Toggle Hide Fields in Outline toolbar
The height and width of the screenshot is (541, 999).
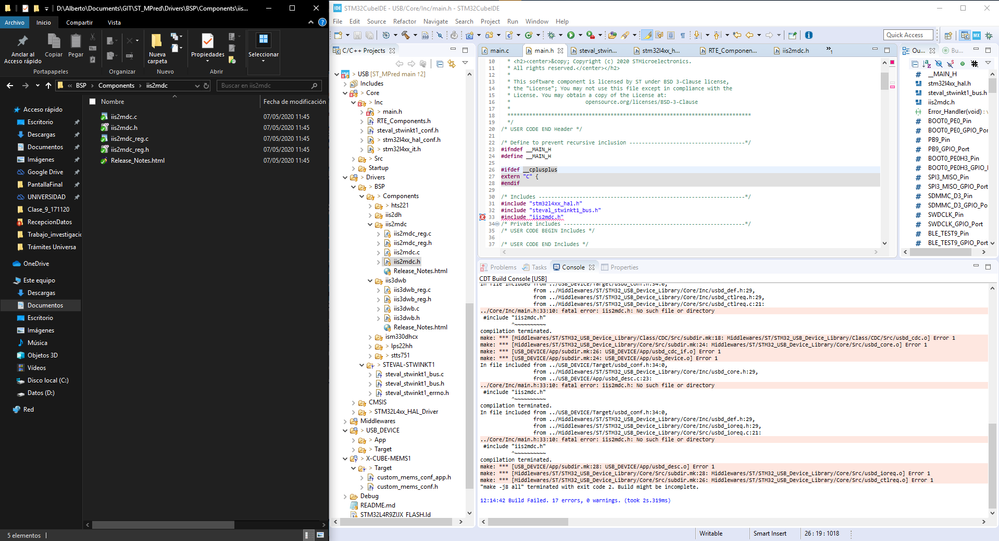938,63
